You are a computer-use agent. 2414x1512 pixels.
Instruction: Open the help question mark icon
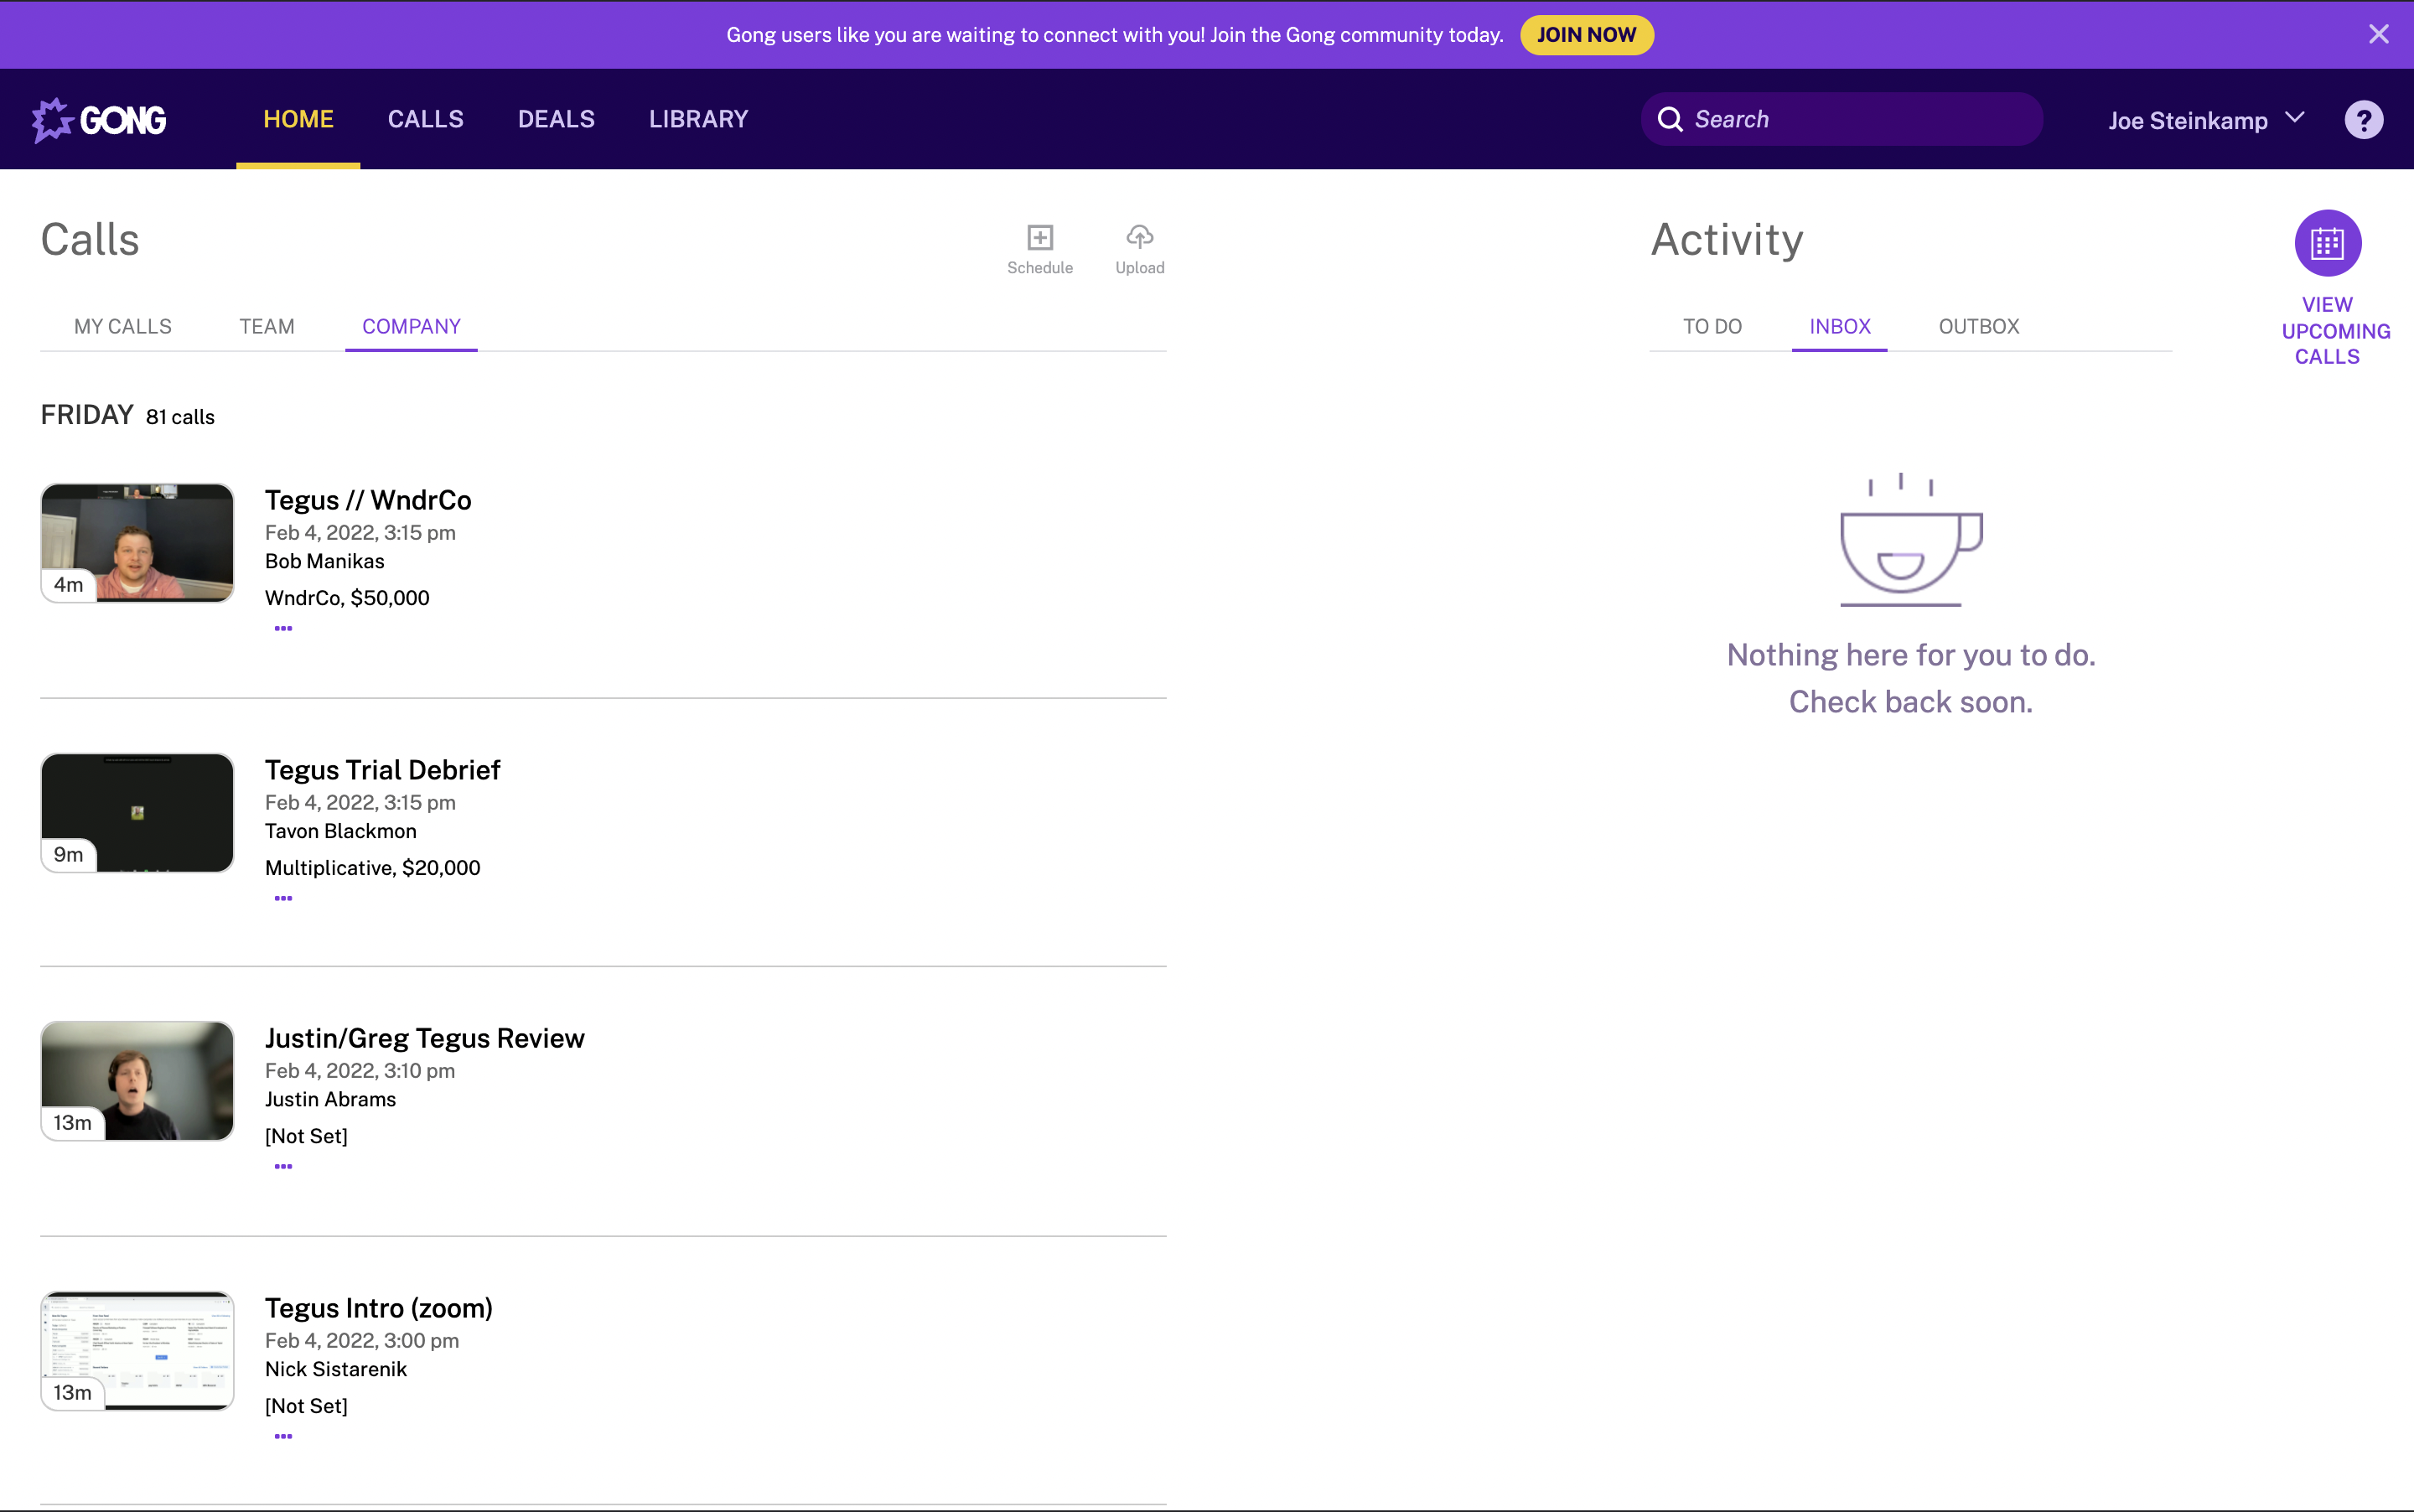(2363, 120)
